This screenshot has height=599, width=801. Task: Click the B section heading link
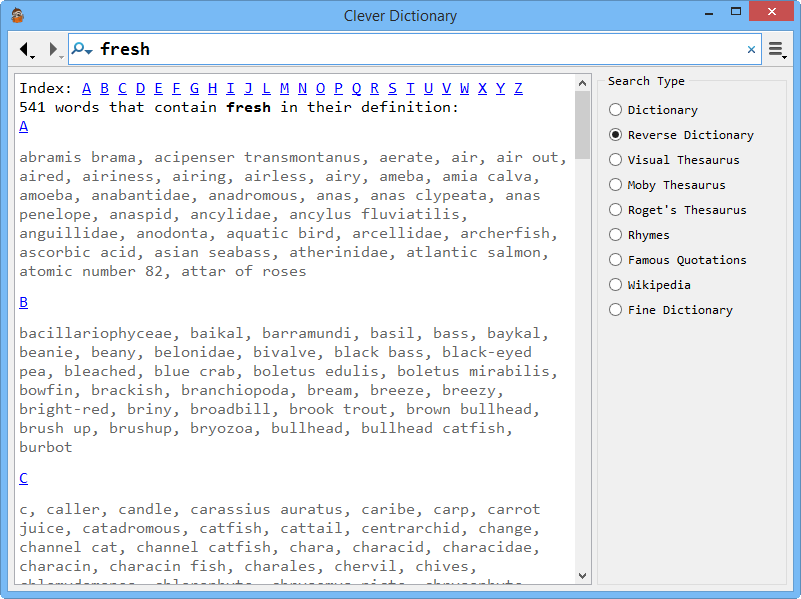[23, 302]
